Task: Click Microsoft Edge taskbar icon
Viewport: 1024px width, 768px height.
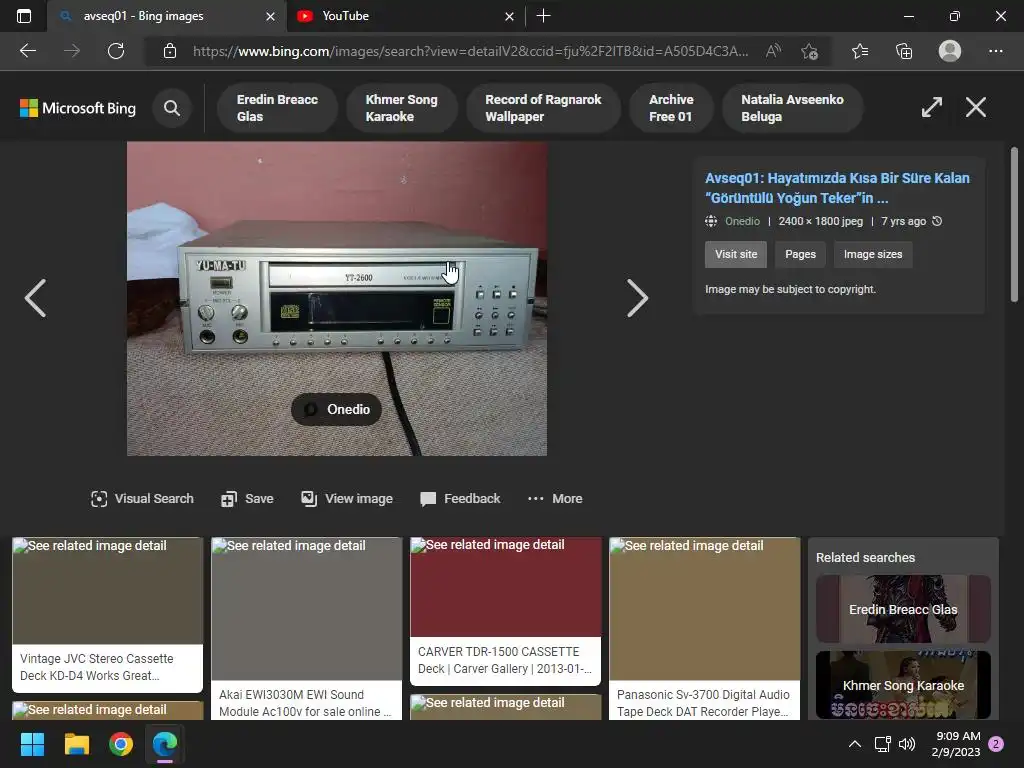Action: [165, 744]
